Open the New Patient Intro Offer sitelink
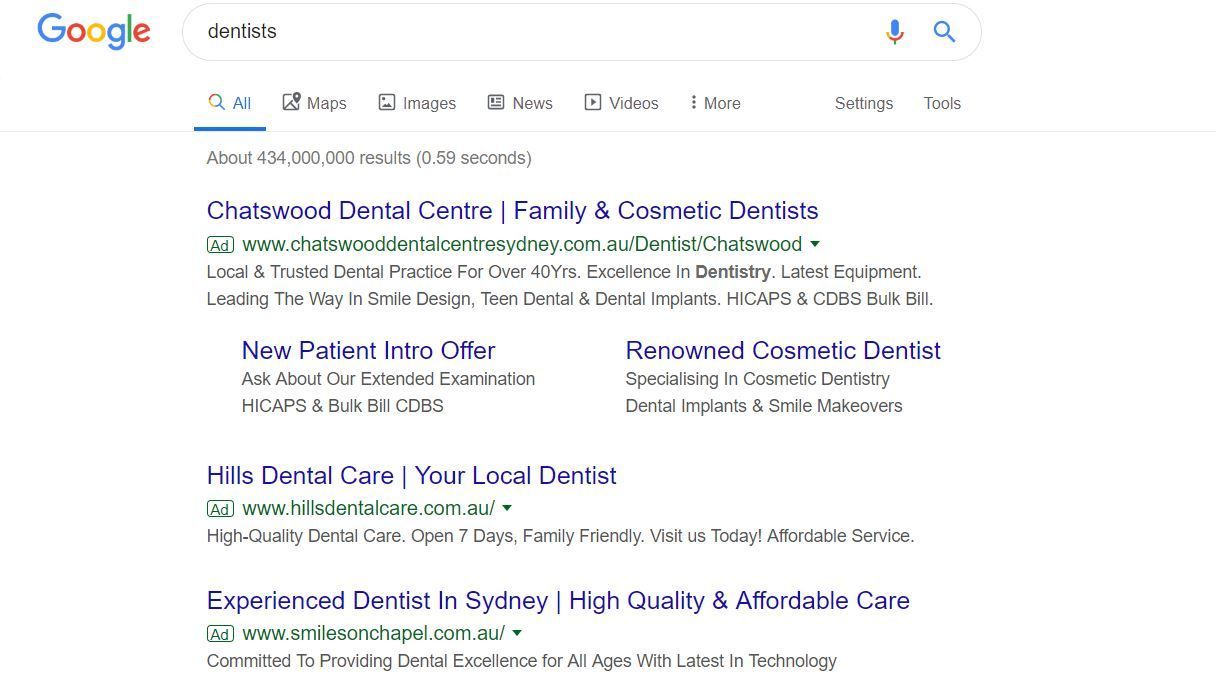This screenshot has width=1216, height=680. click(368, 351)
